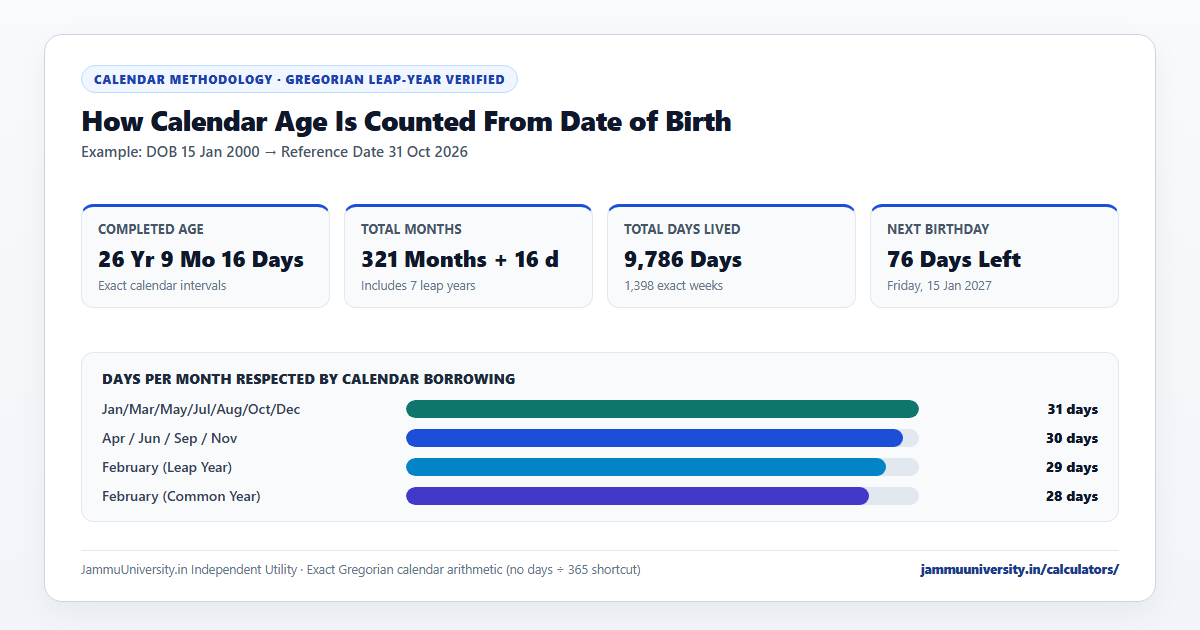Viewport: 1200px width, 630px height.
Task: Click the 28 days value
Action: [1072, 496]
